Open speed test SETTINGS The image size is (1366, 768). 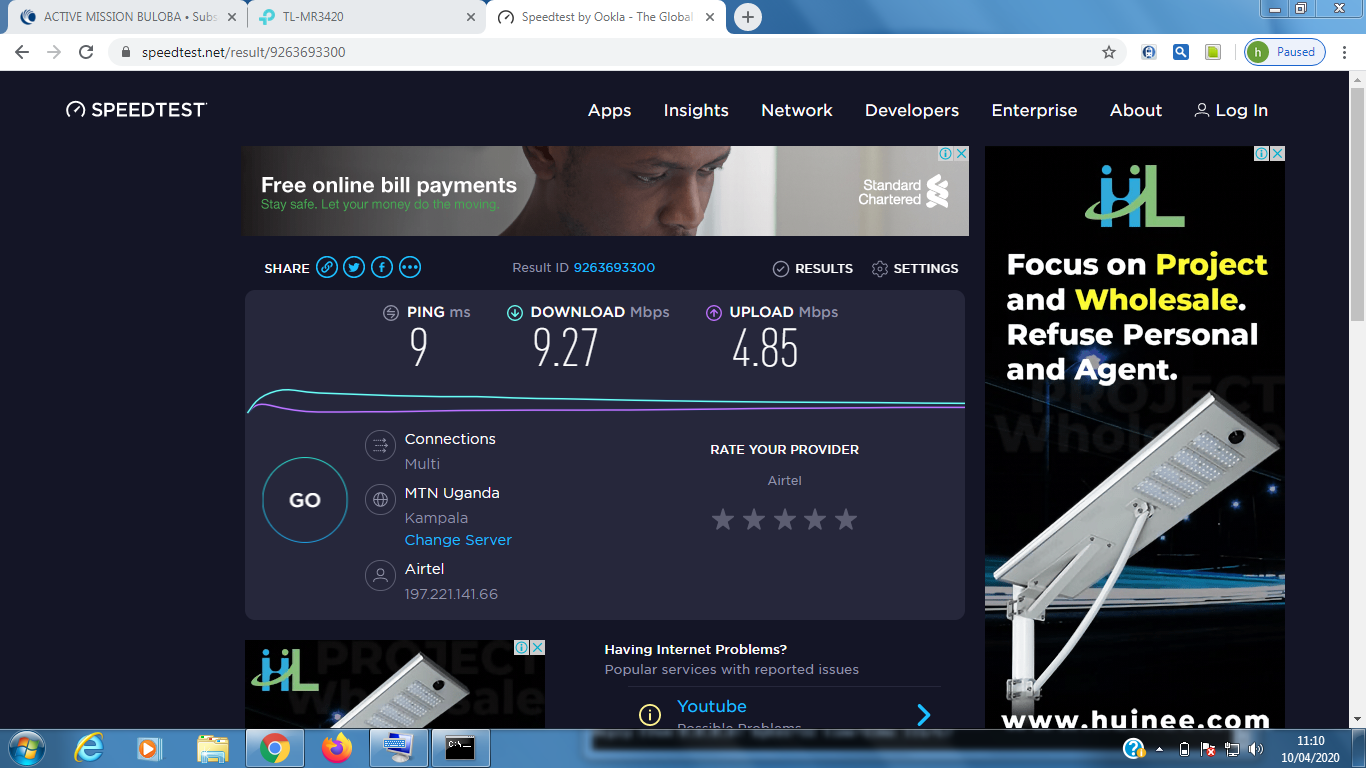915,268
